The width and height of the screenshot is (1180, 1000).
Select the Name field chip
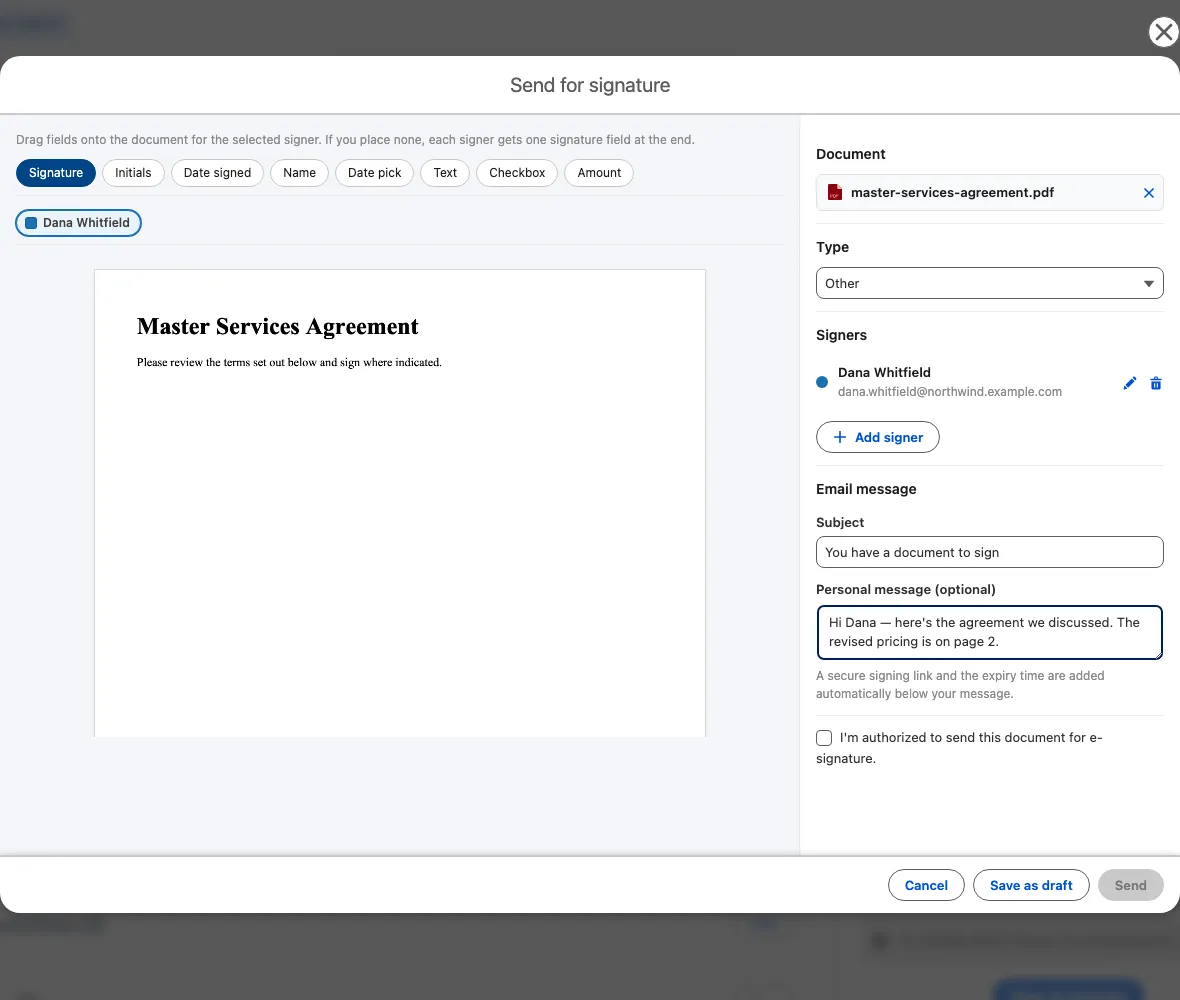[x=300, y=172]
